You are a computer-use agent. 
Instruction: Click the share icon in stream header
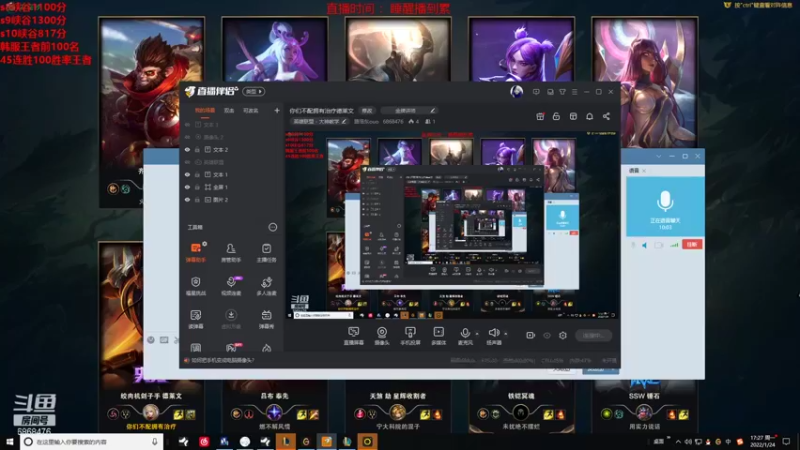click(606, 116)
